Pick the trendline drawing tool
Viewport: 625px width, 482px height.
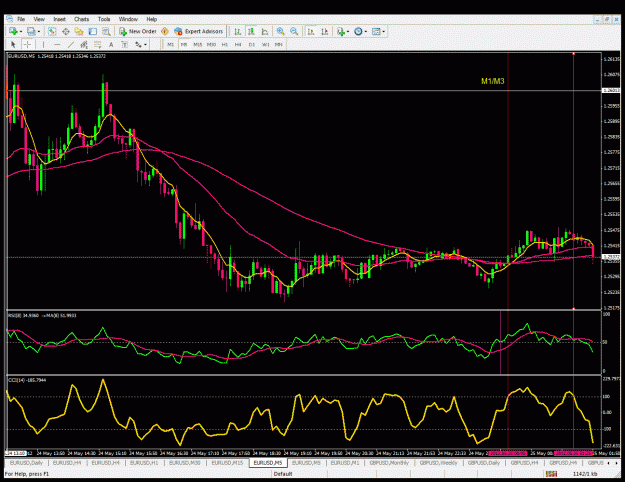click(71, 44)
